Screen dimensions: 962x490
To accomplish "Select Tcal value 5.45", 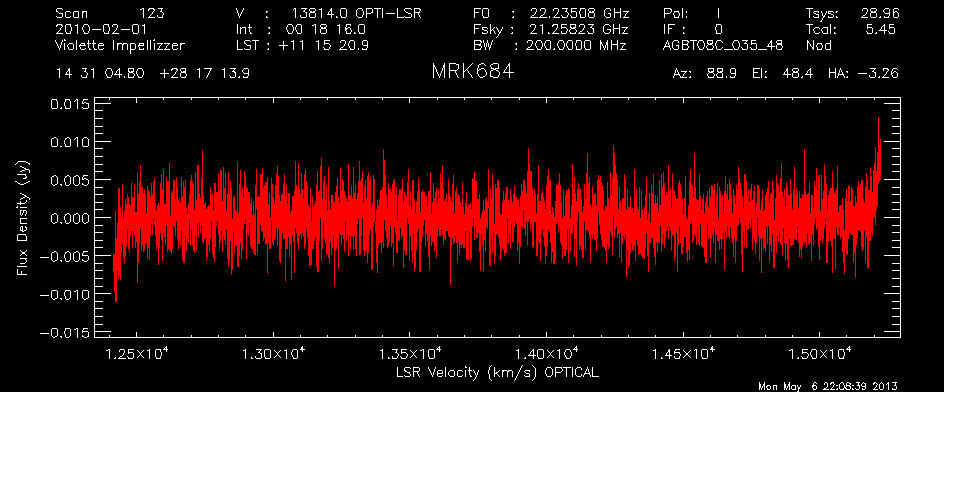I will coord(880,29).
